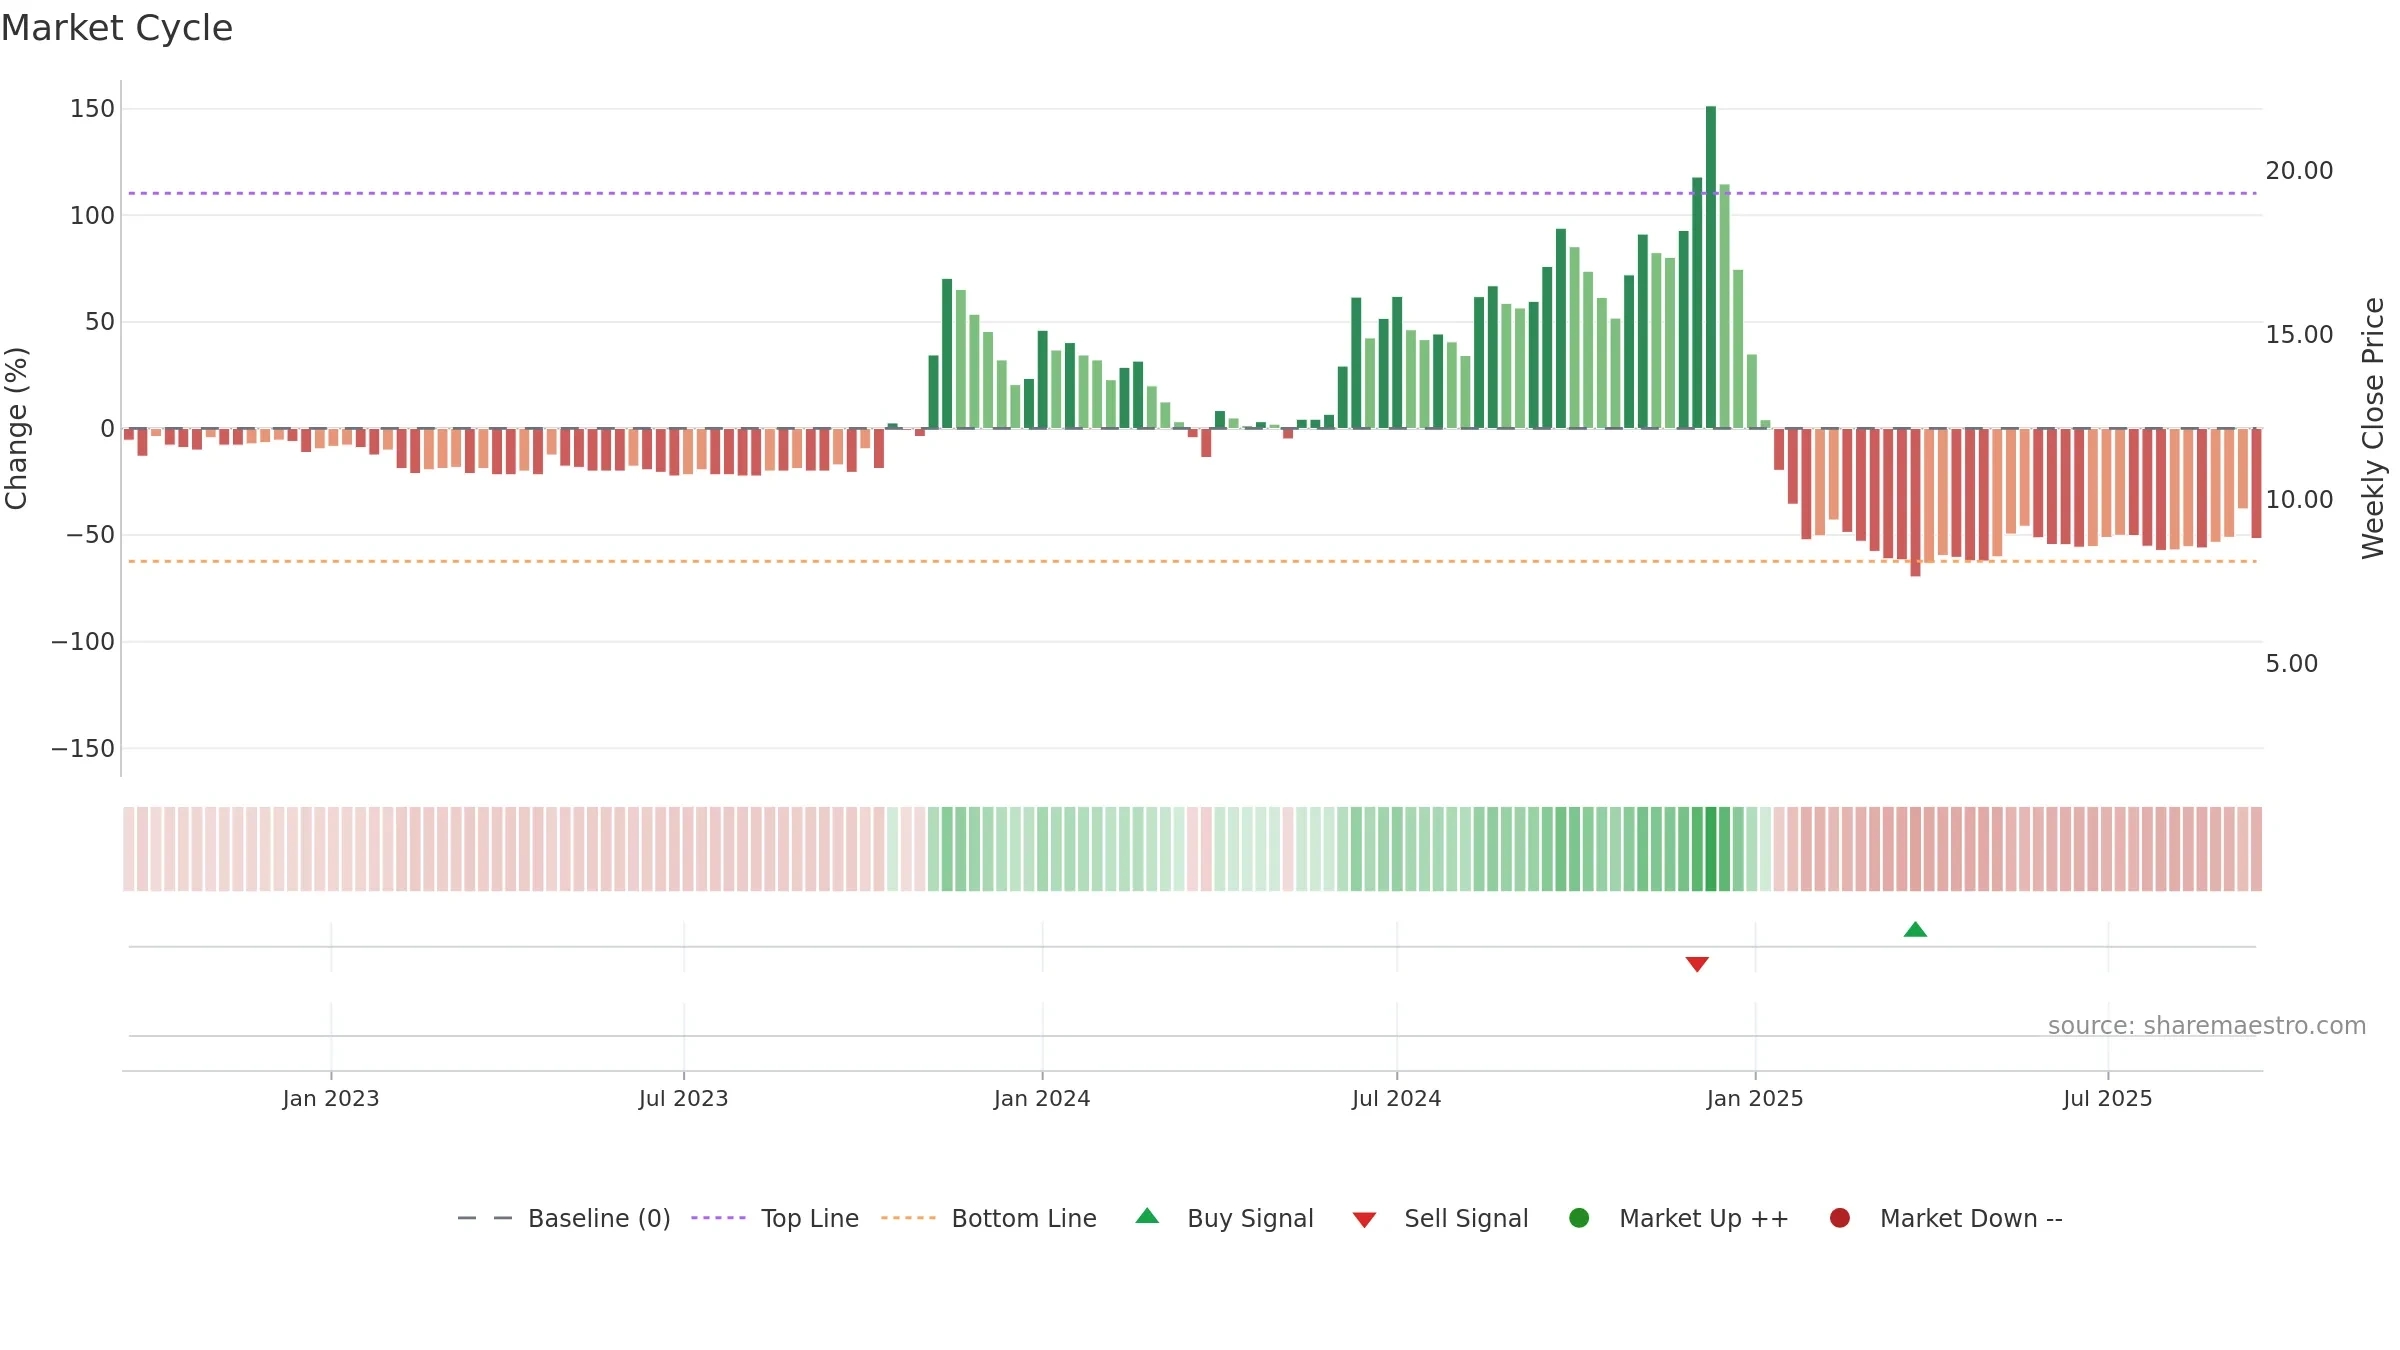Viewport: 2400px width, 1350px height.
Task: Click the purple dotted top line on the chart
Action: 1192,193
